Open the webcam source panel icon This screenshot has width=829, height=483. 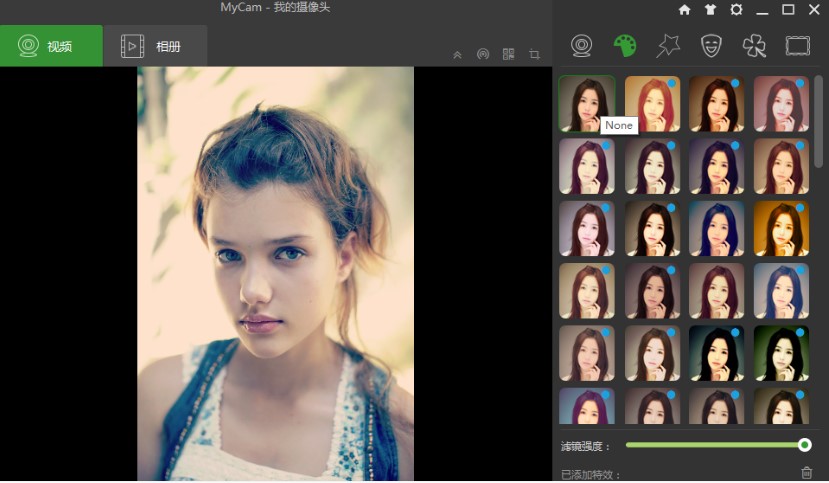point(582,46)
